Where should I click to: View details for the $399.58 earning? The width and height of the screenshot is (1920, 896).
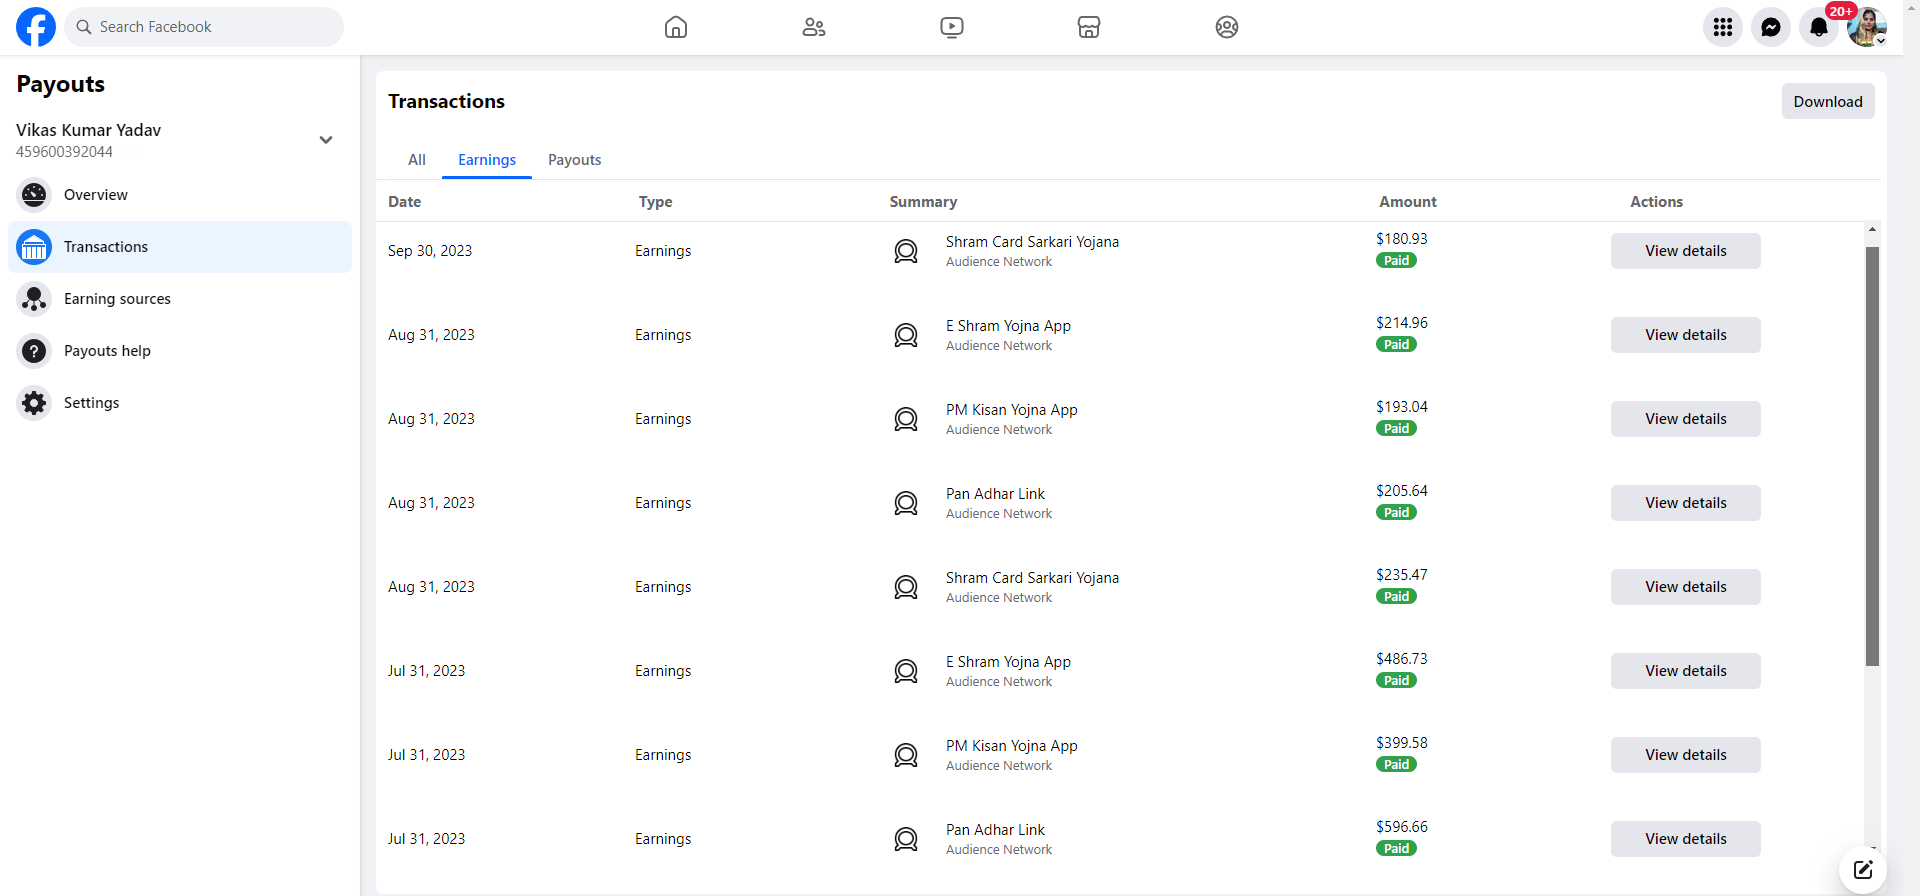pyautogui.click(x=1686, y=755)
